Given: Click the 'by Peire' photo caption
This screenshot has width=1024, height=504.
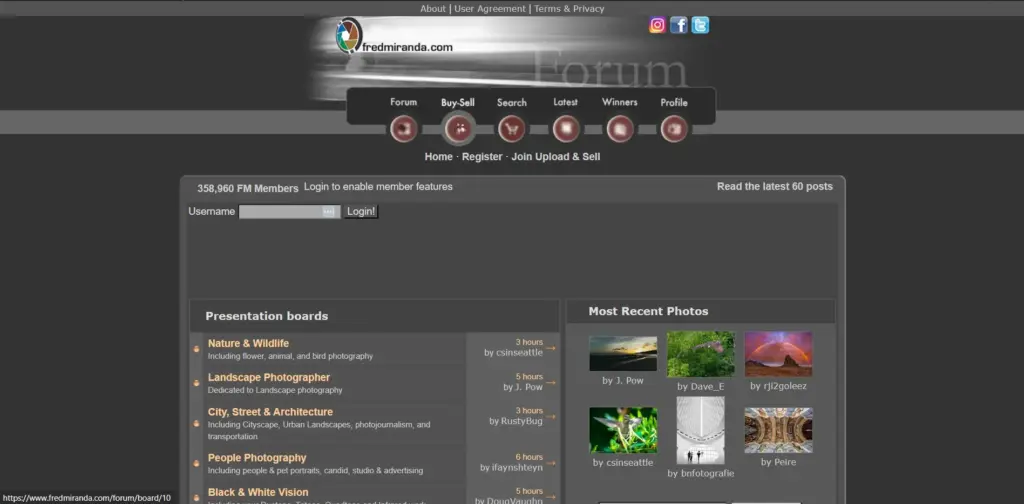Looking at the screenshot, I should pos(778,462).
